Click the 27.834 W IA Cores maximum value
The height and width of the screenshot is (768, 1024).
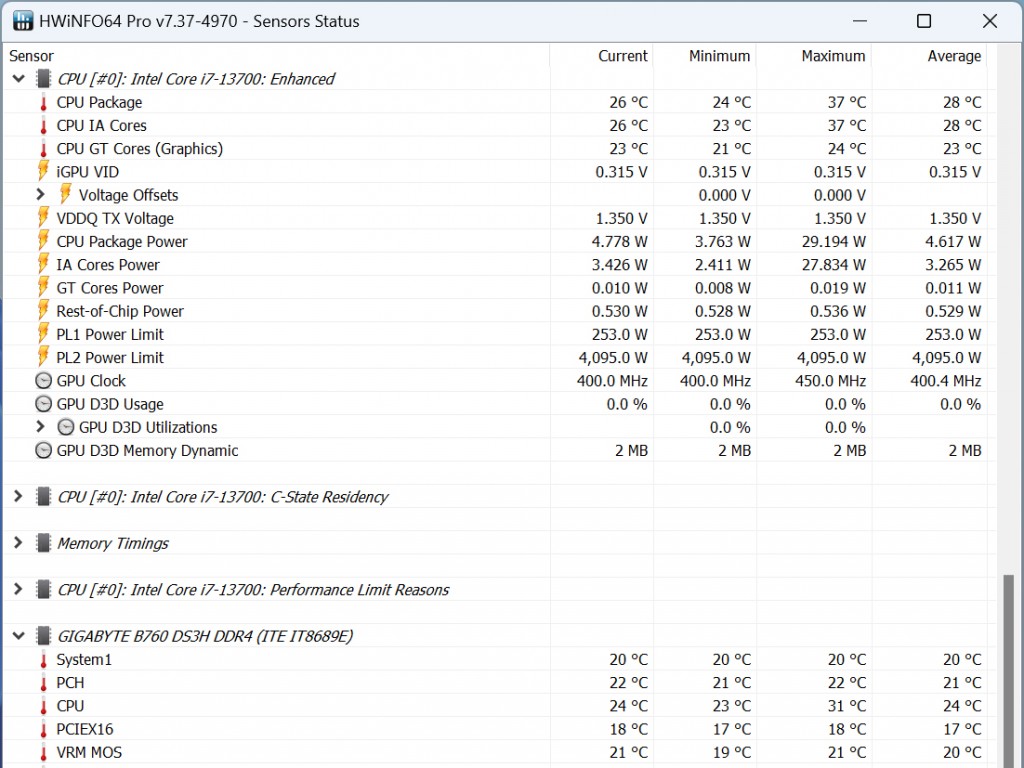click(833, 264)
